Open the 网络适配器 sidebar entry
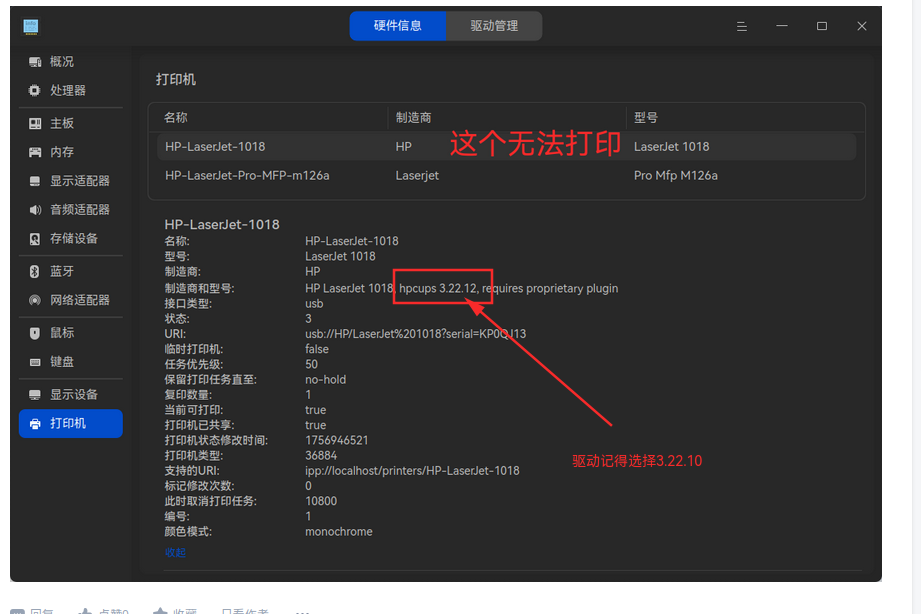921x614 pixels. [70, 300]
